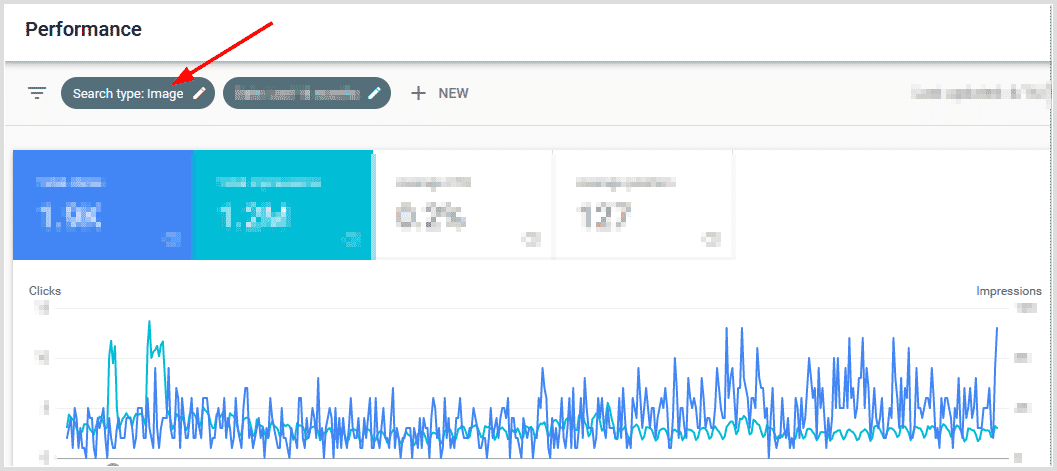Click the gray marker on chart's bottom axis
1057x471 pixels.
[113, 466]
